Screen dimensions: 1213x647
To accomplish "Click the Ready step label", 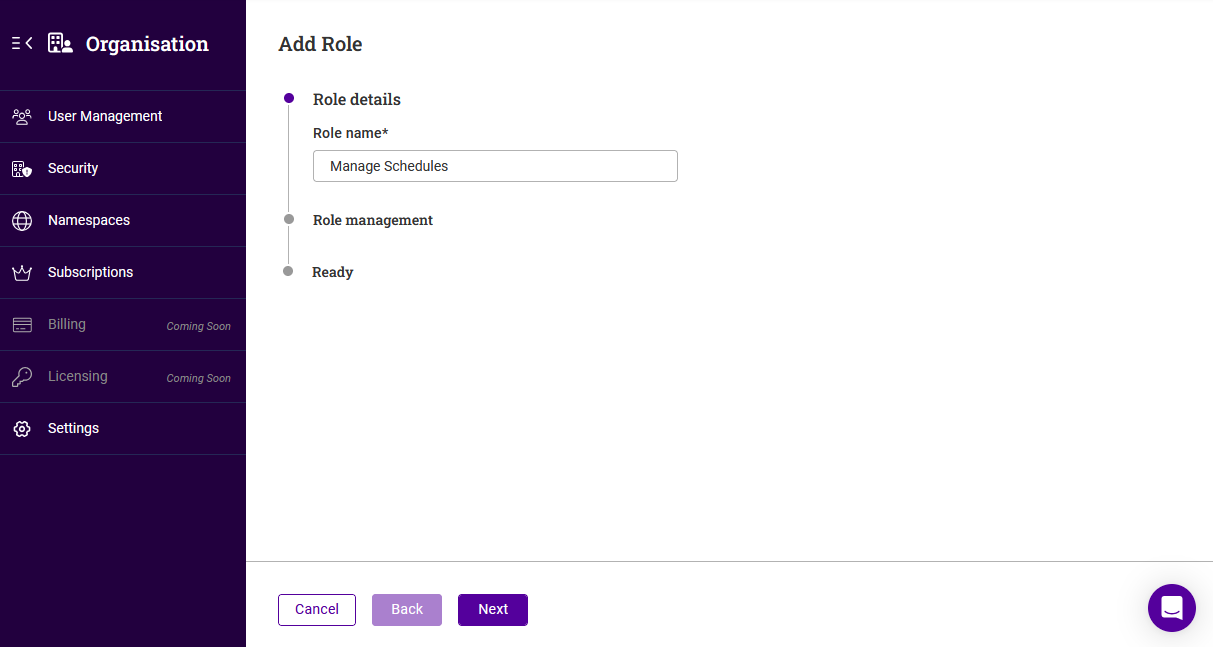I will point(333,272).
